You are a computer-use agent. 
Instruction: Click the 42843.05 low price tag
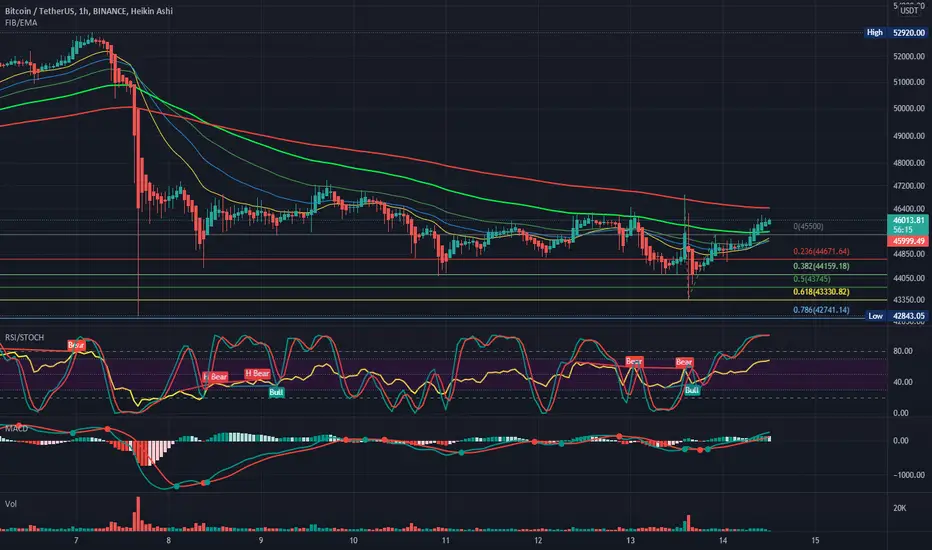pos(909,316)
